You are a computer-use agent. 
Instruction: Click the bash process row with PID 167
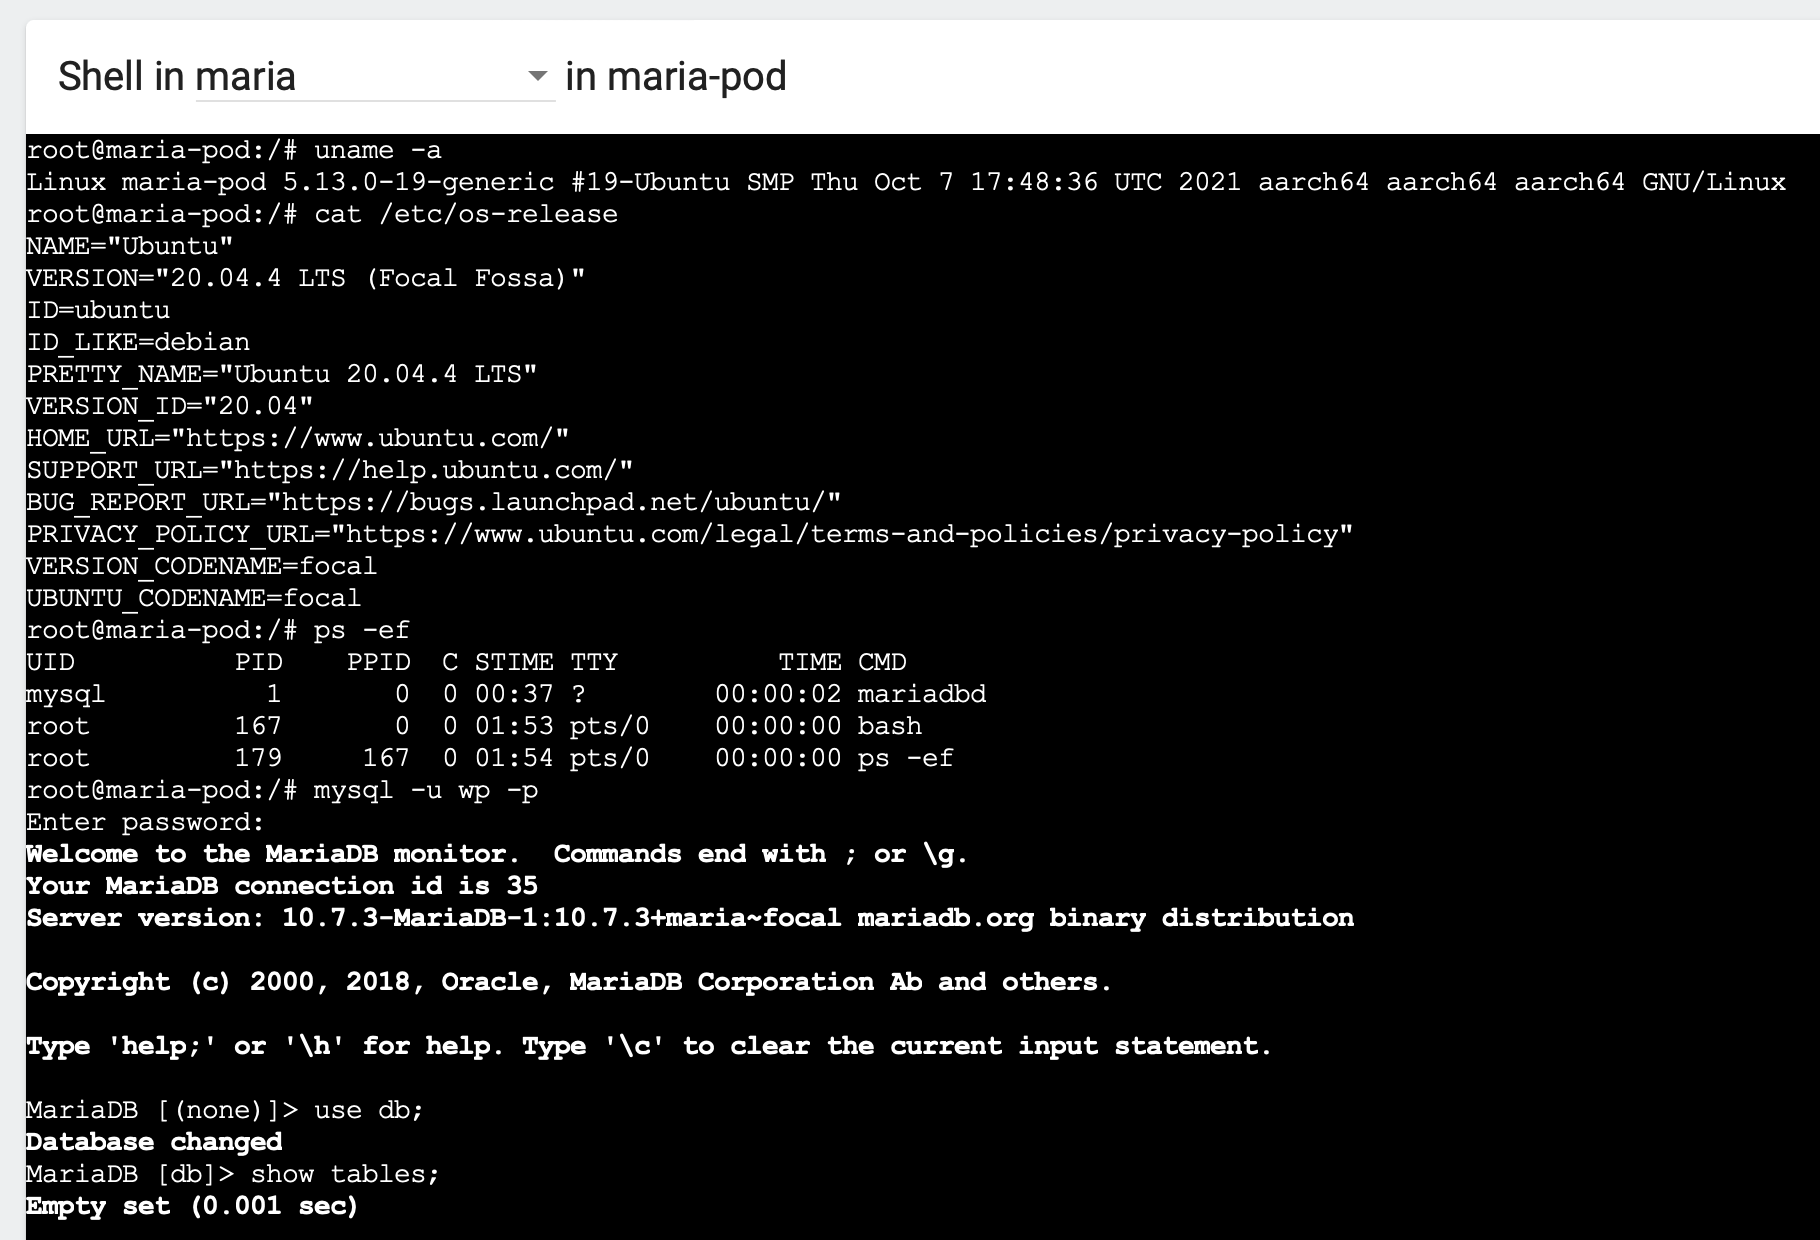click(474, 726)
